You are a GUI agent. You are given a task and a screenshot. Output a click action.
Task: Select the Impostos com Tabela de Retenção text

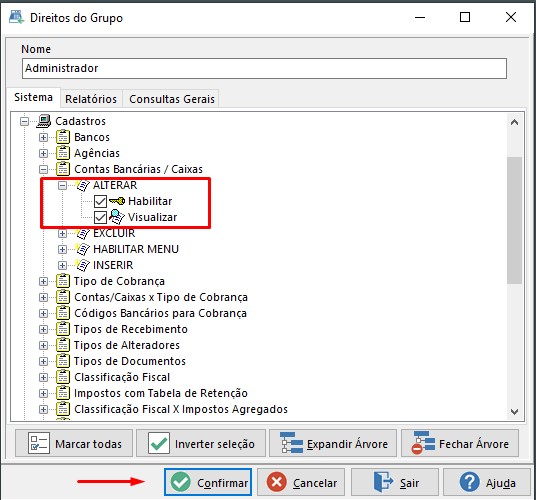(161, 393)
